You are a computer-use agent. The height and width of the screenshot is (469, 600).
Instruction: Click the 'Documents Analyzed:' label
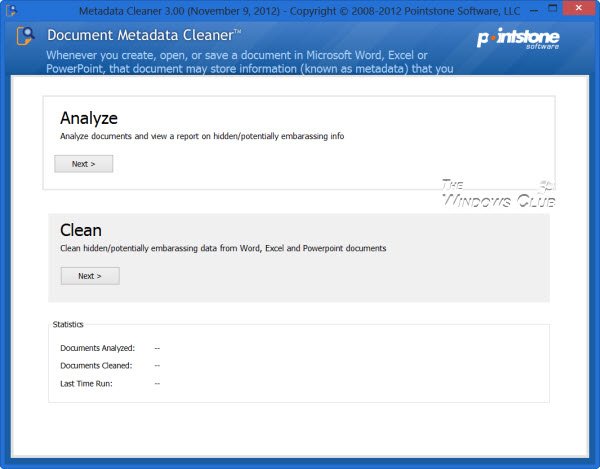coord(98,348)
